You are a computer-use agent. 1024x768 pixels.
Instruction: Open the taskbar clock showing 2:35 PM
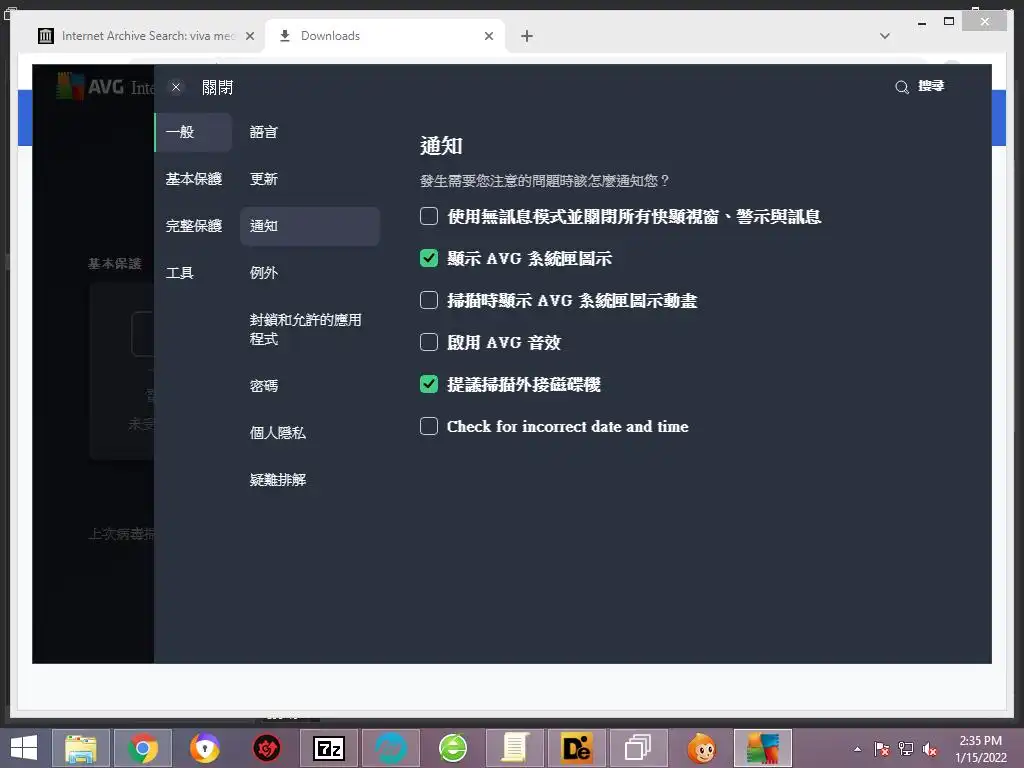click(x=980, y=749)
